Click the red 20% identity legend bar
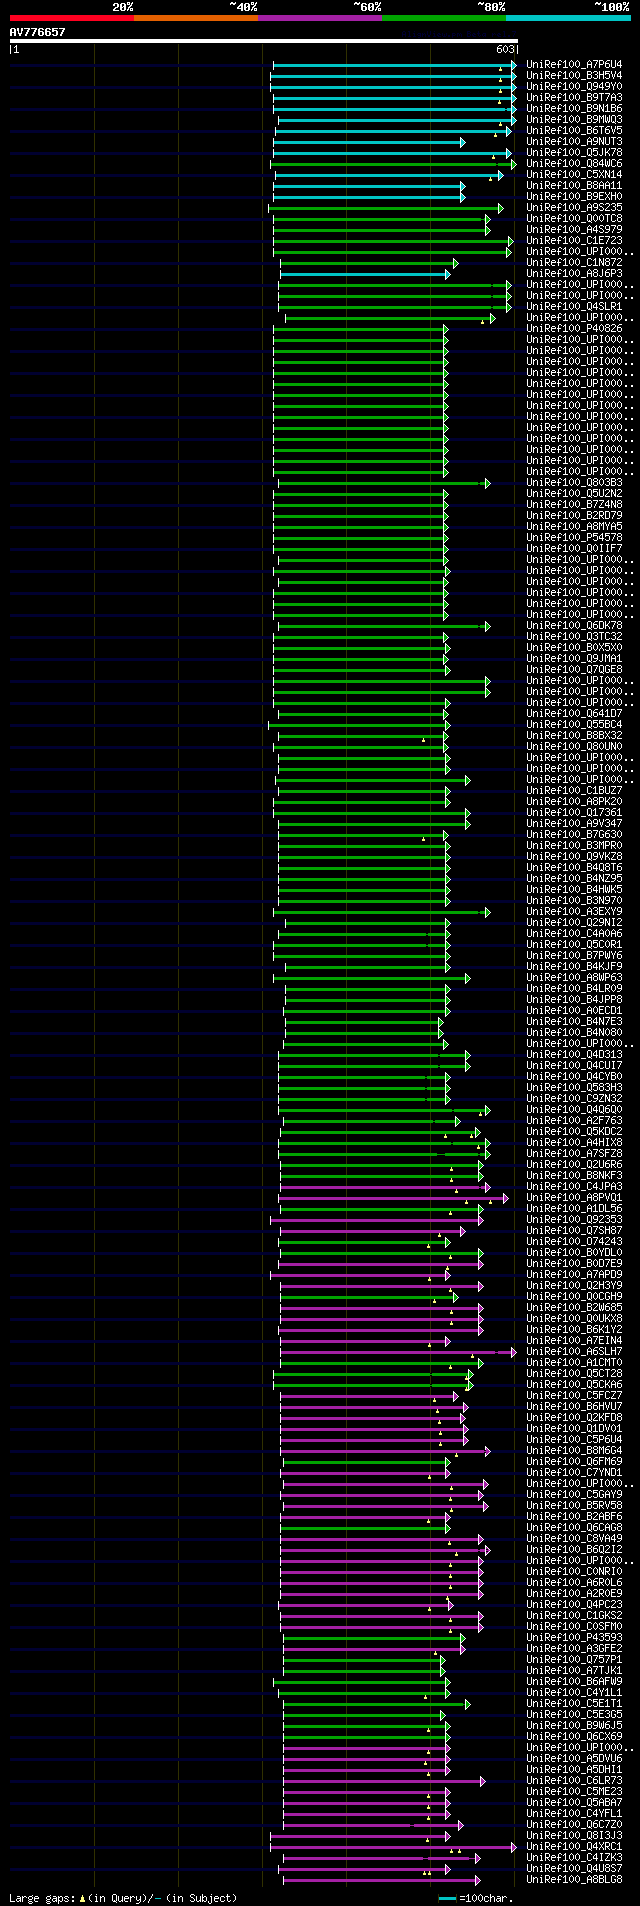640x1906 pixels. coord(71,17)
